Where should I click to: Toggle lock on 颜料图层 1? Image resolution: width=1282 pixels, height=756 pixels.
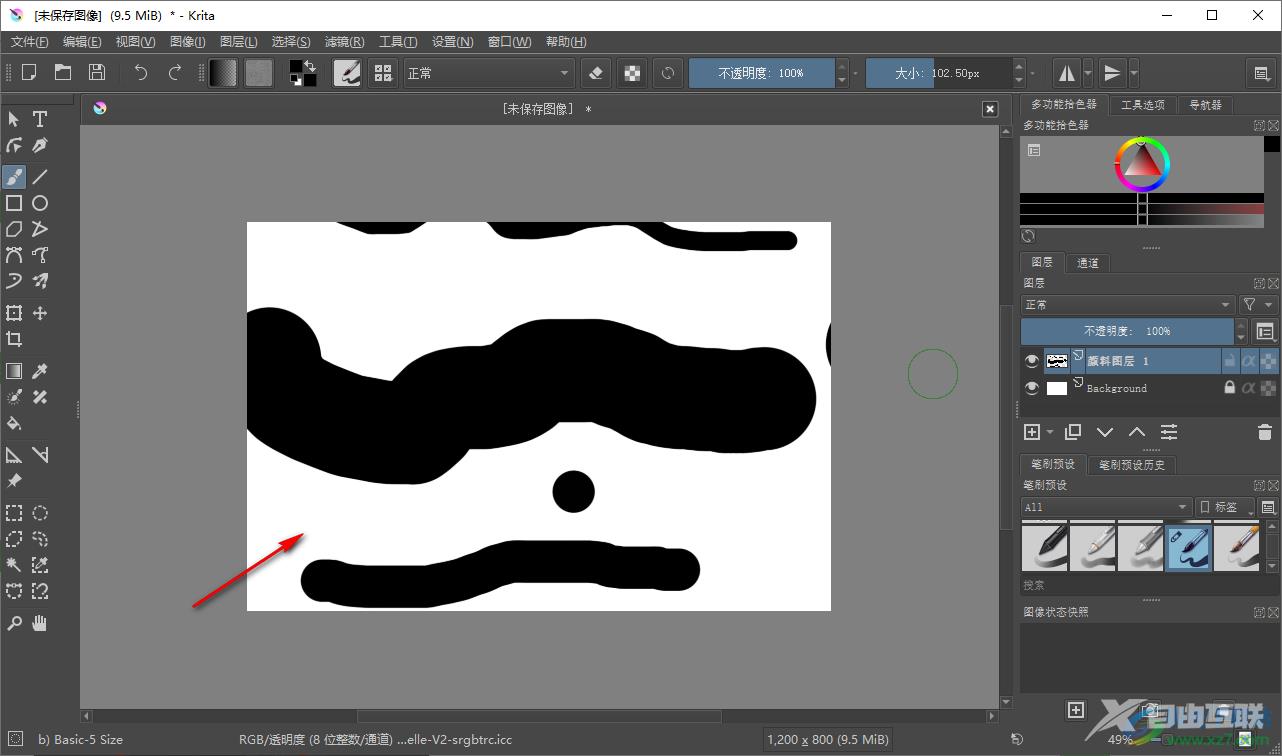click(x=1230, y=361)
